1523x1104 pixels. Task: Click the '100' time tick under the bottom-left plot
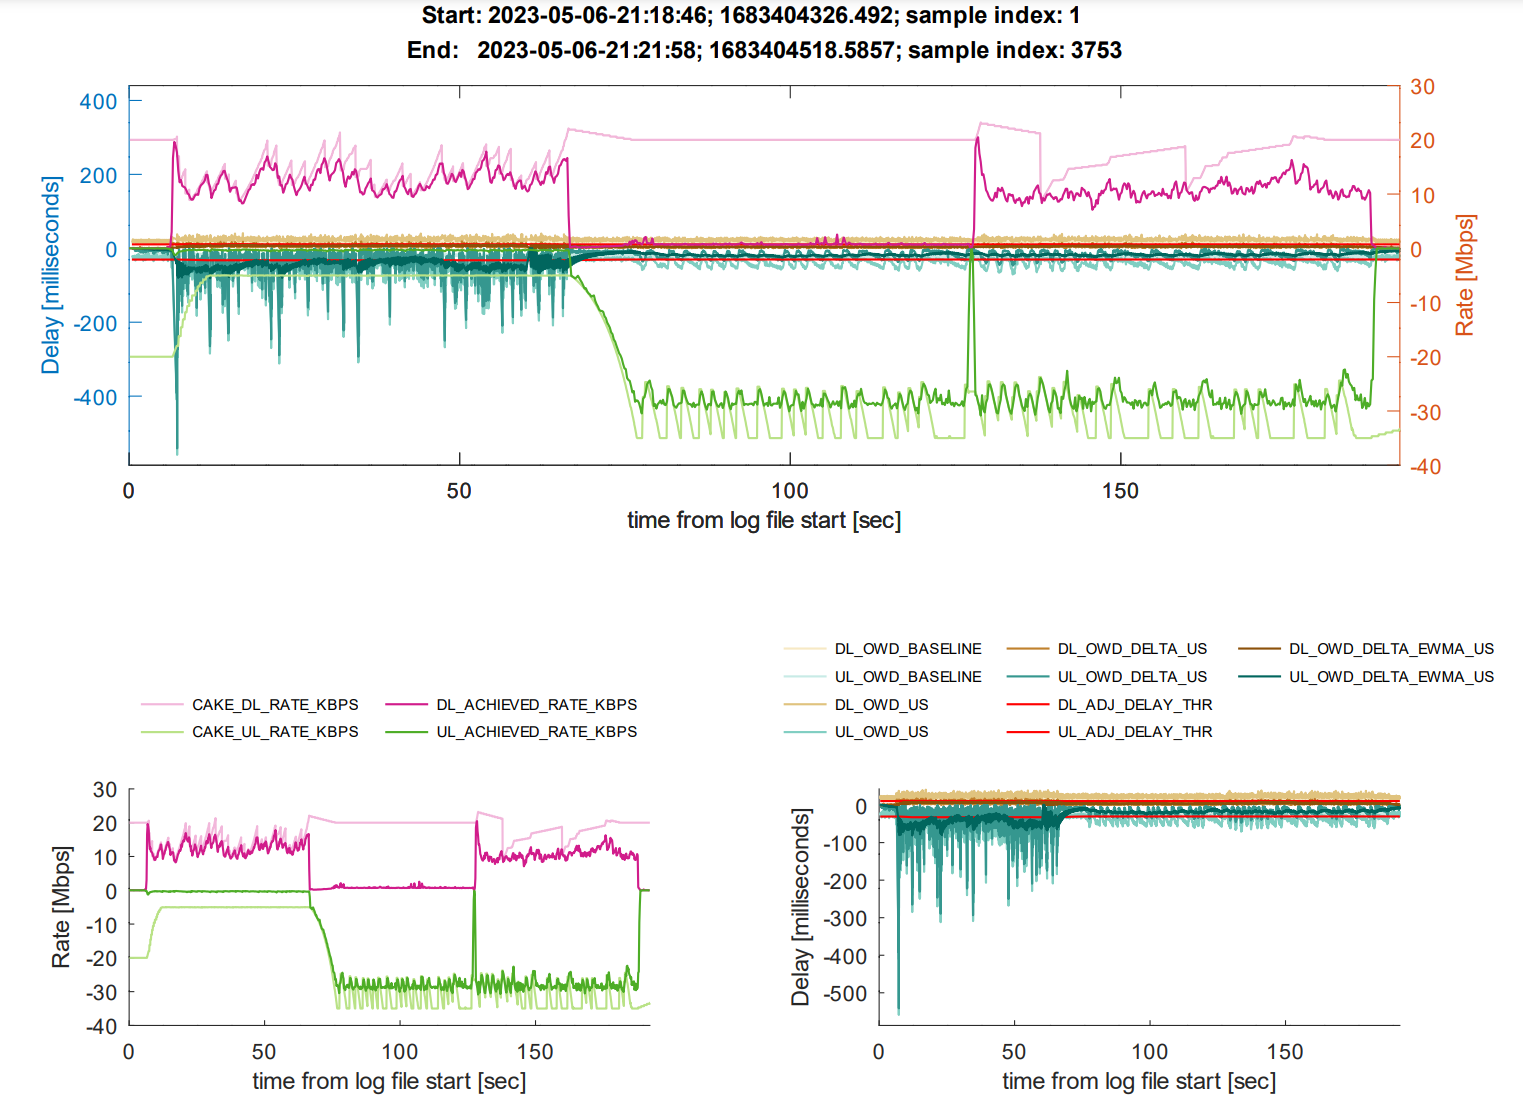pyautogui.click(x=400, y=1052)
